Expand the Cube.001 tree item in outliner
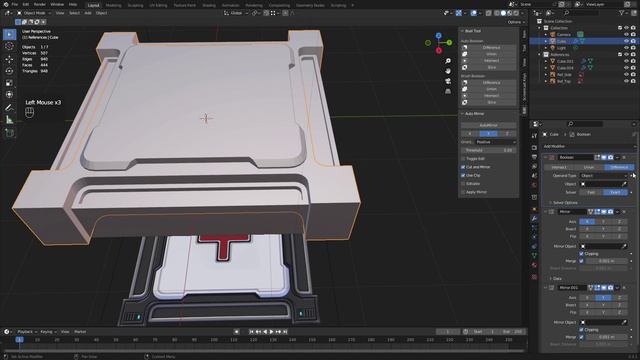The image size is (640, 360). pos(546,61)
